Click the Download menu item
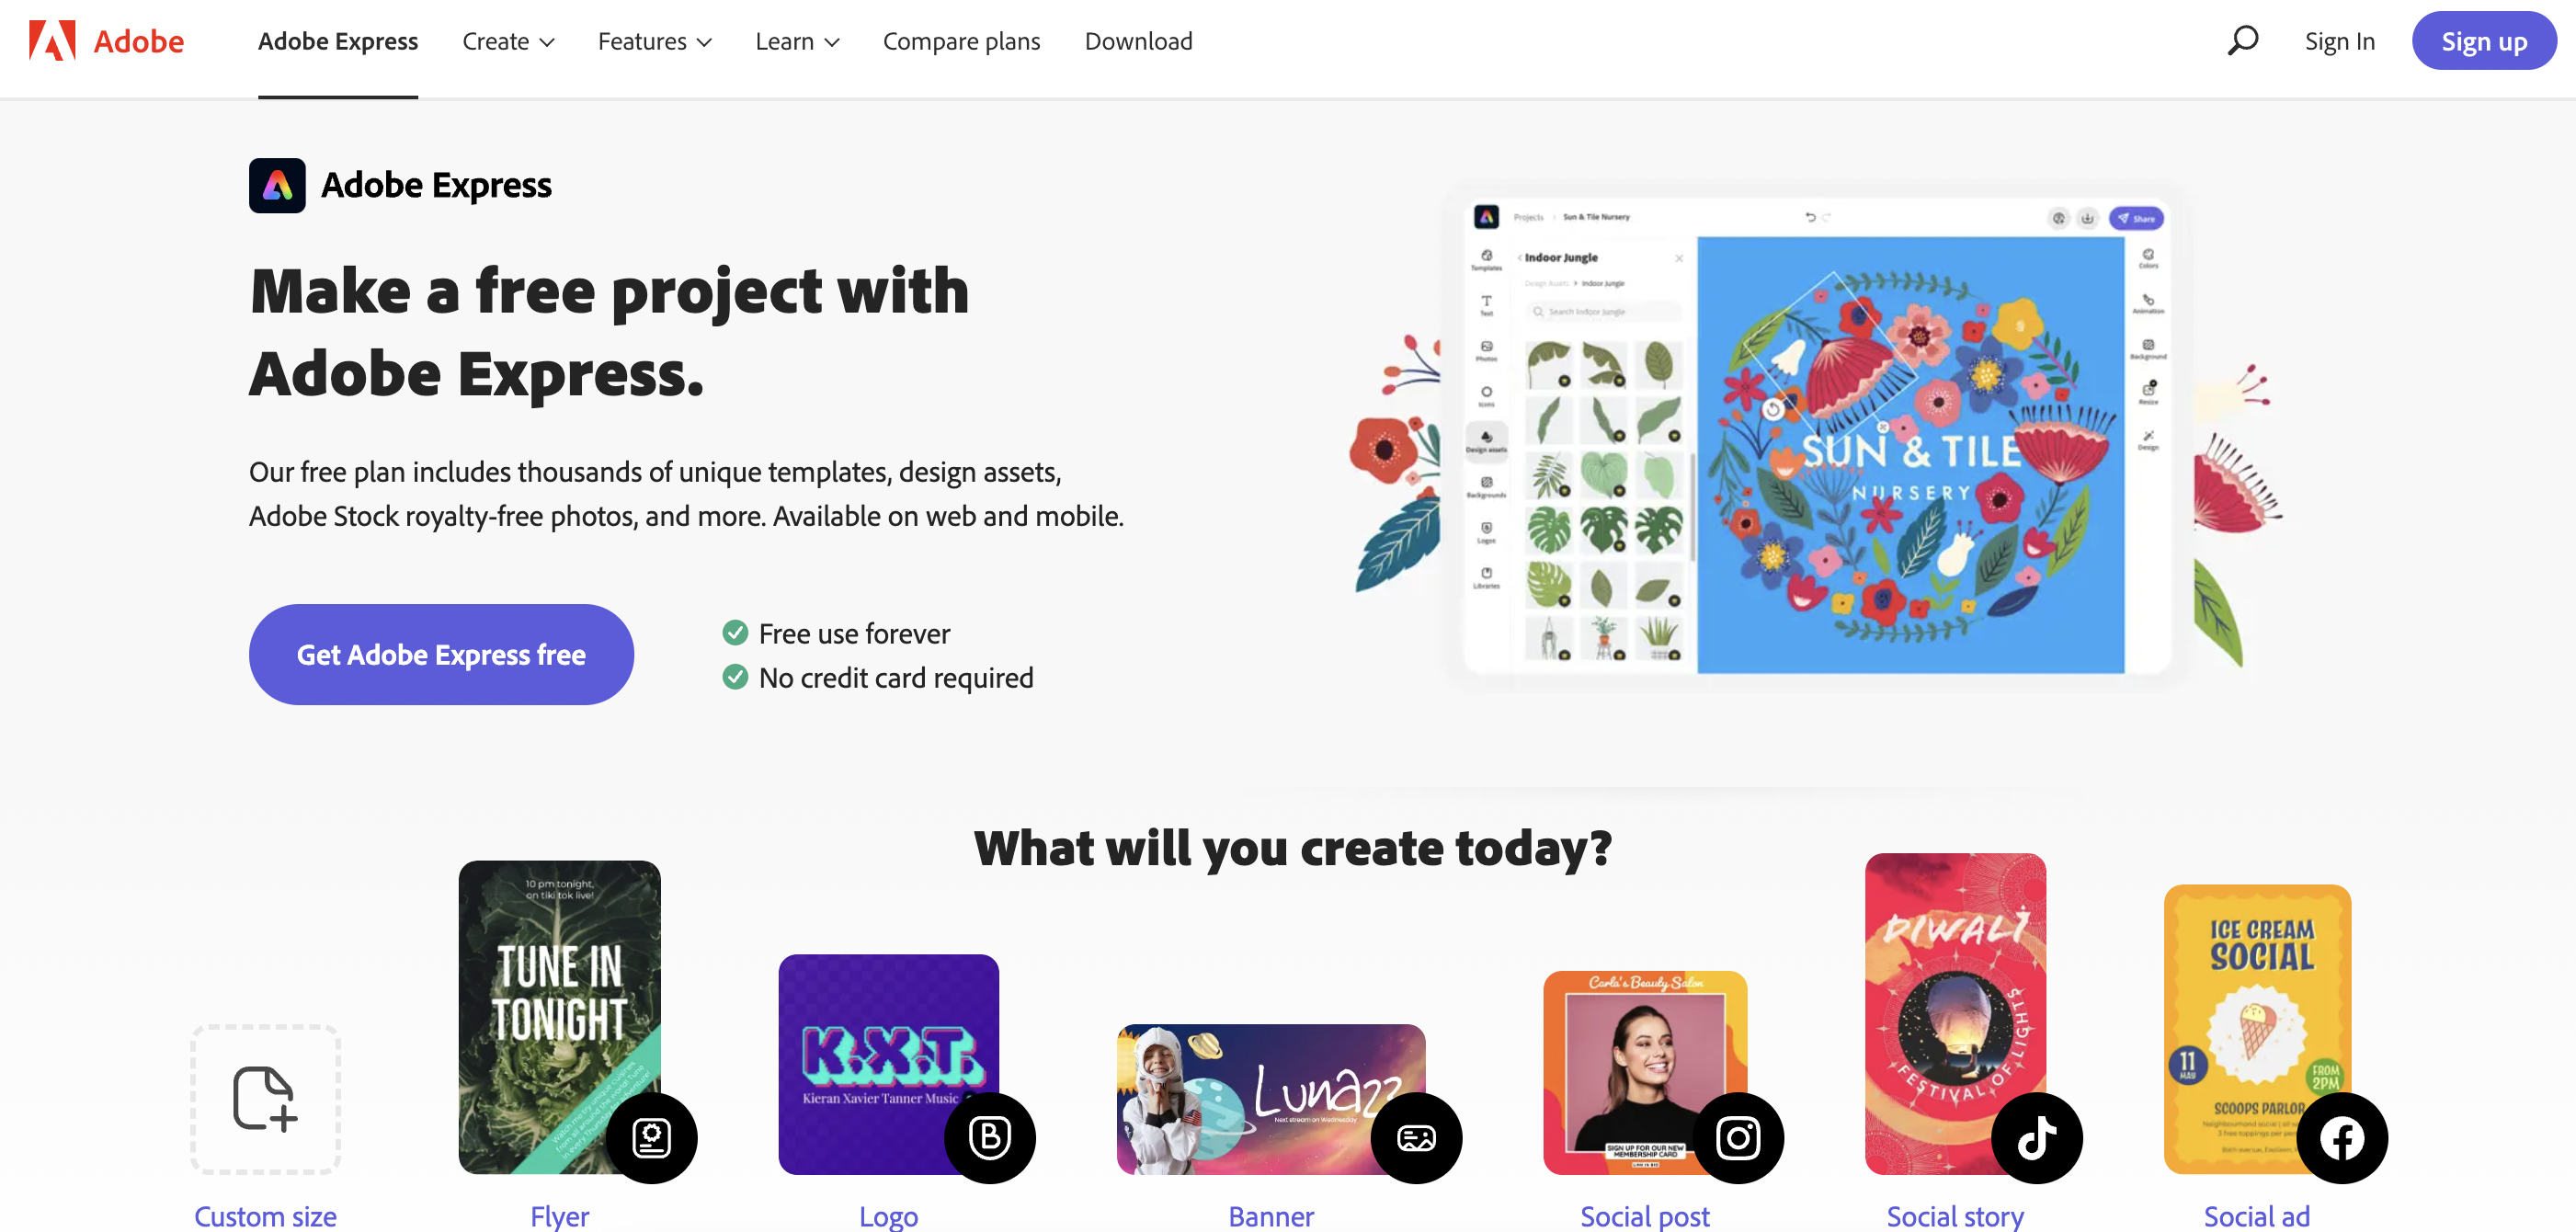 (x=1138, y=40)
